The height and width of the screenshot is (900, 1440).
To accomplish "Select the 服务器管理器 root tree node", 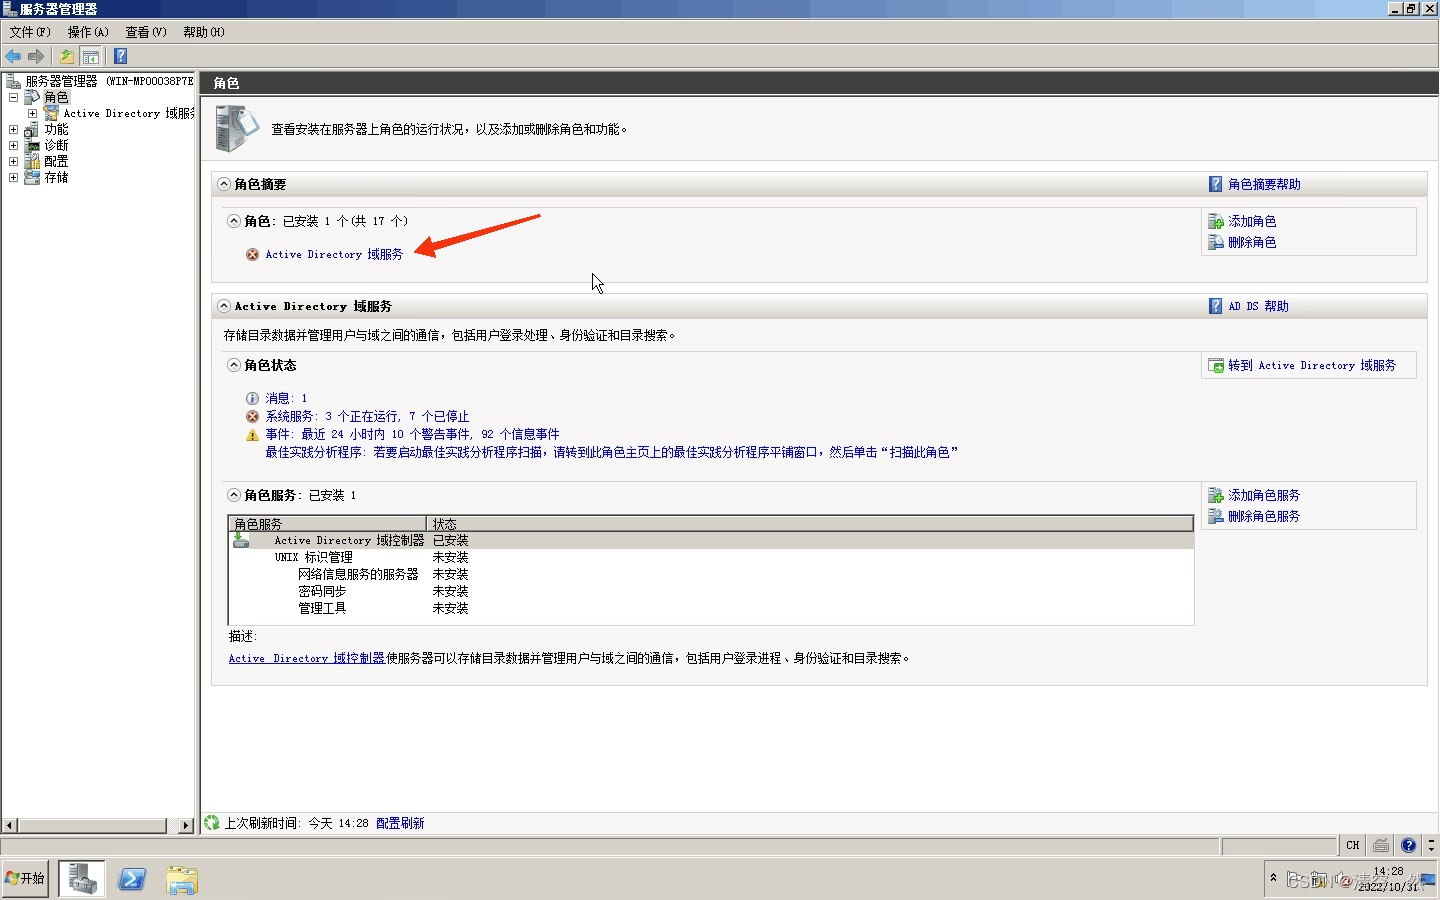I will [x=109, y=81].
